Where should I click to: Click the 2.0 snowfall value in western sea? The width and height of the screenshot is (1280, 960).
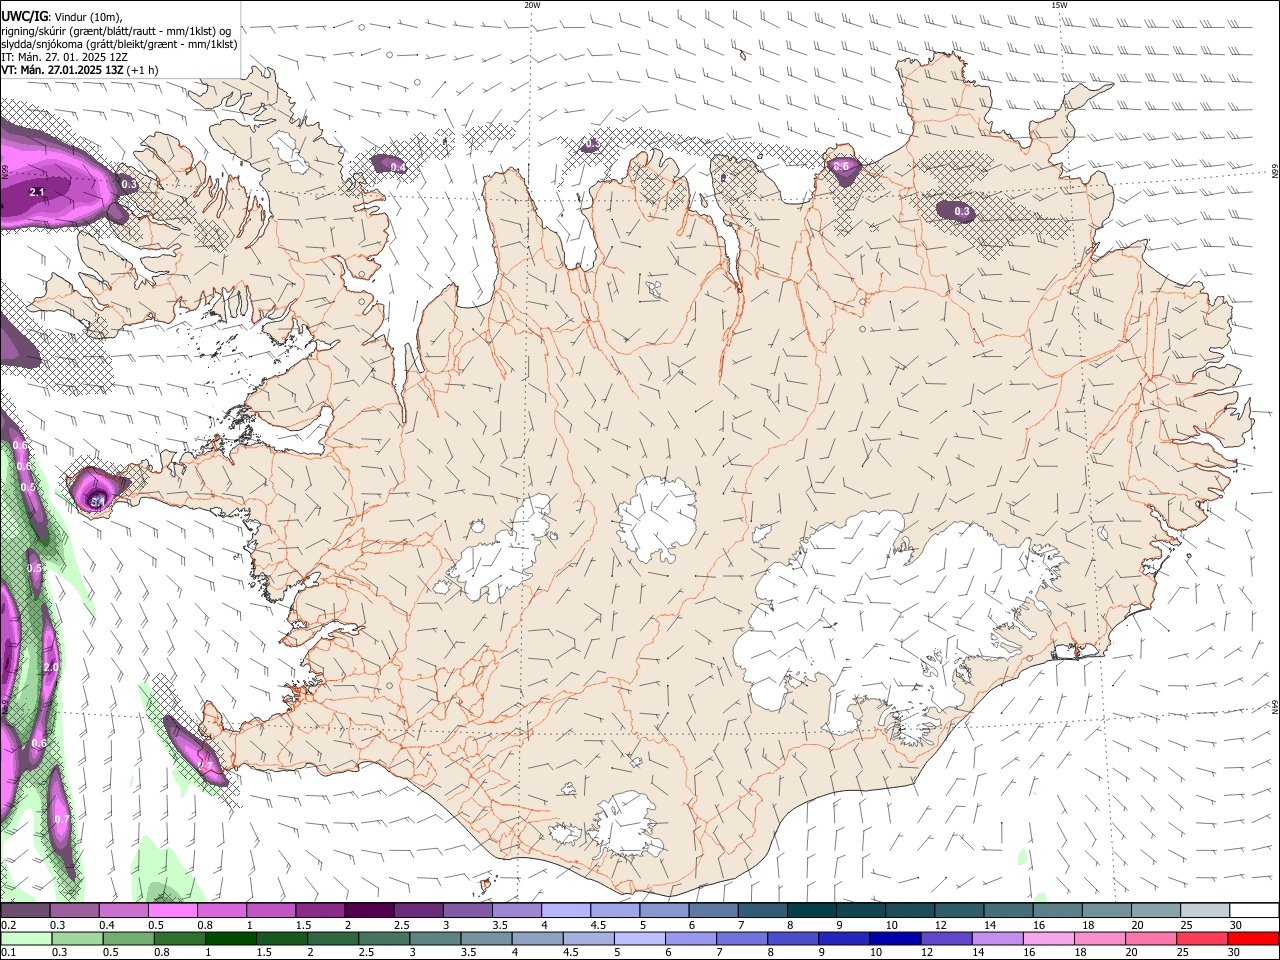tap(51, 666)
